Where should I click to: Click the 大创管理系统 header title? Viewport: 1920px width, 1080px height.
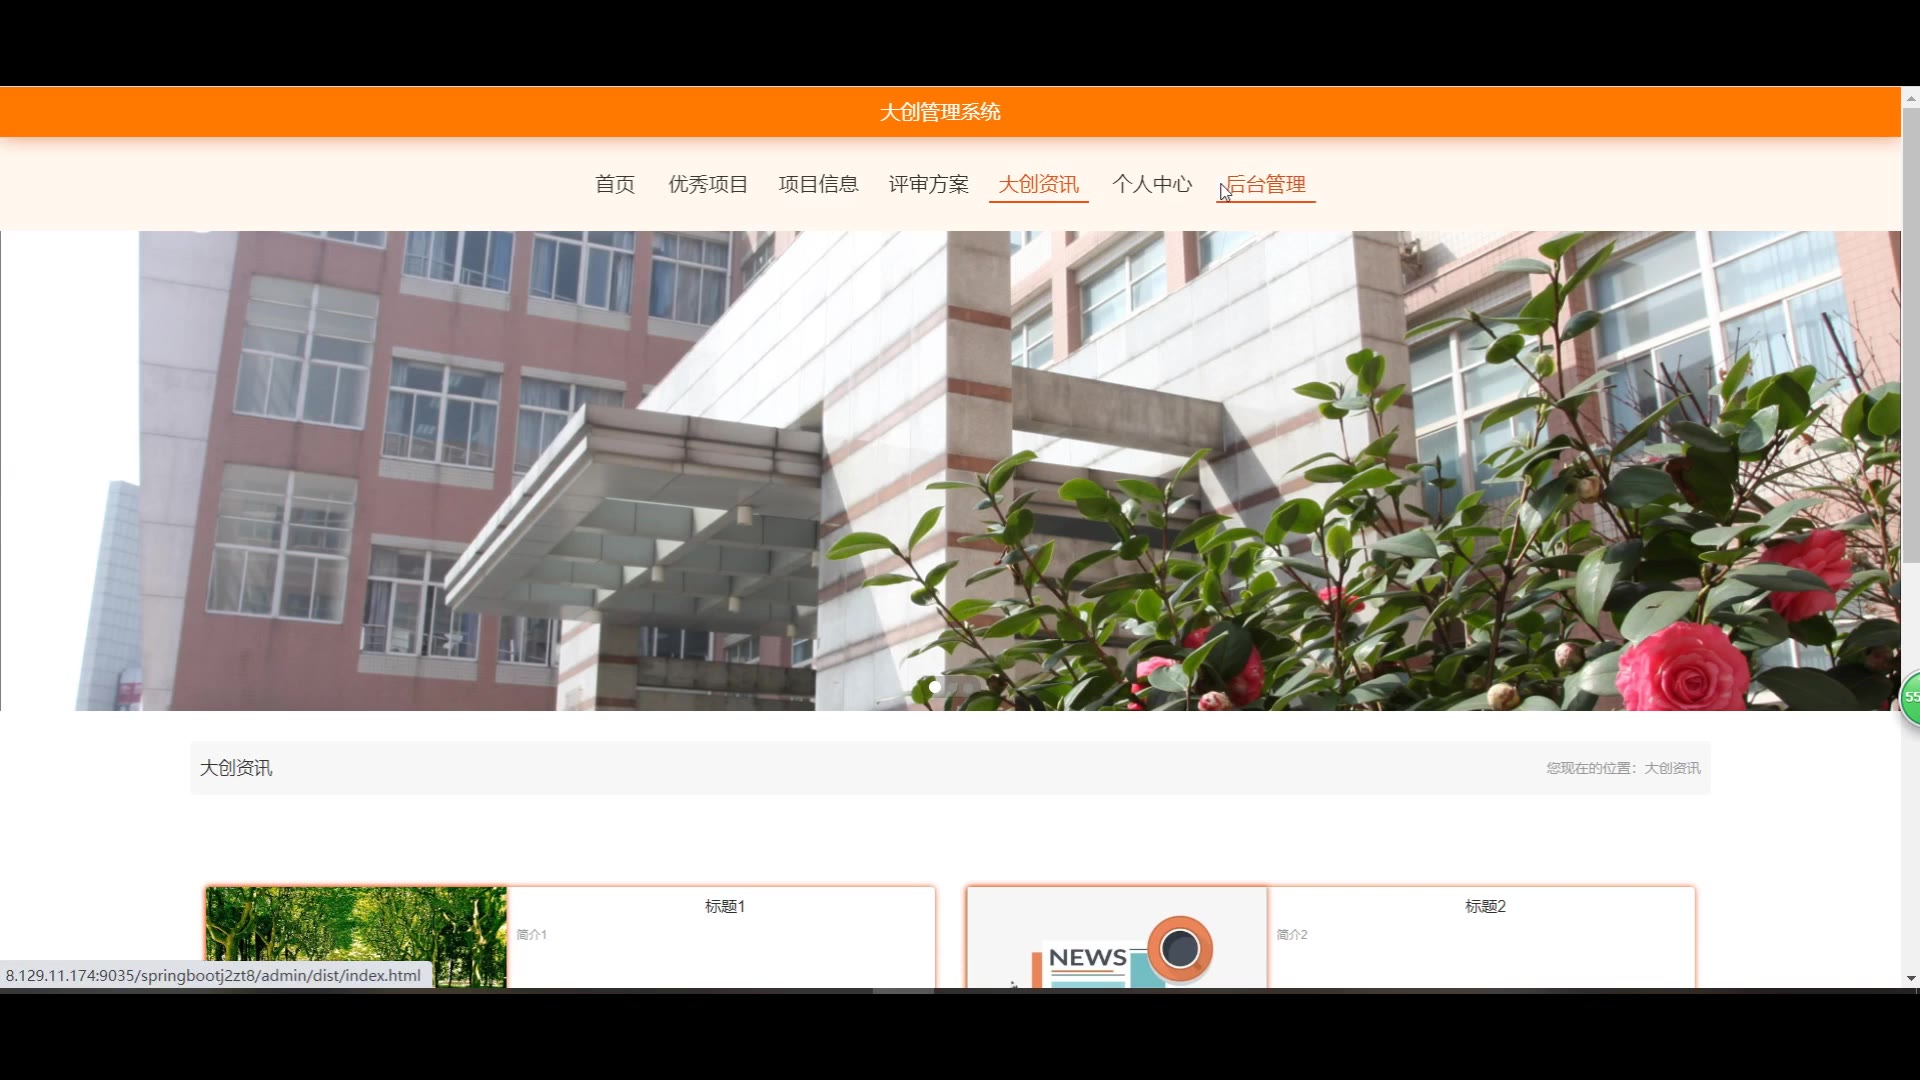point(940,112)
